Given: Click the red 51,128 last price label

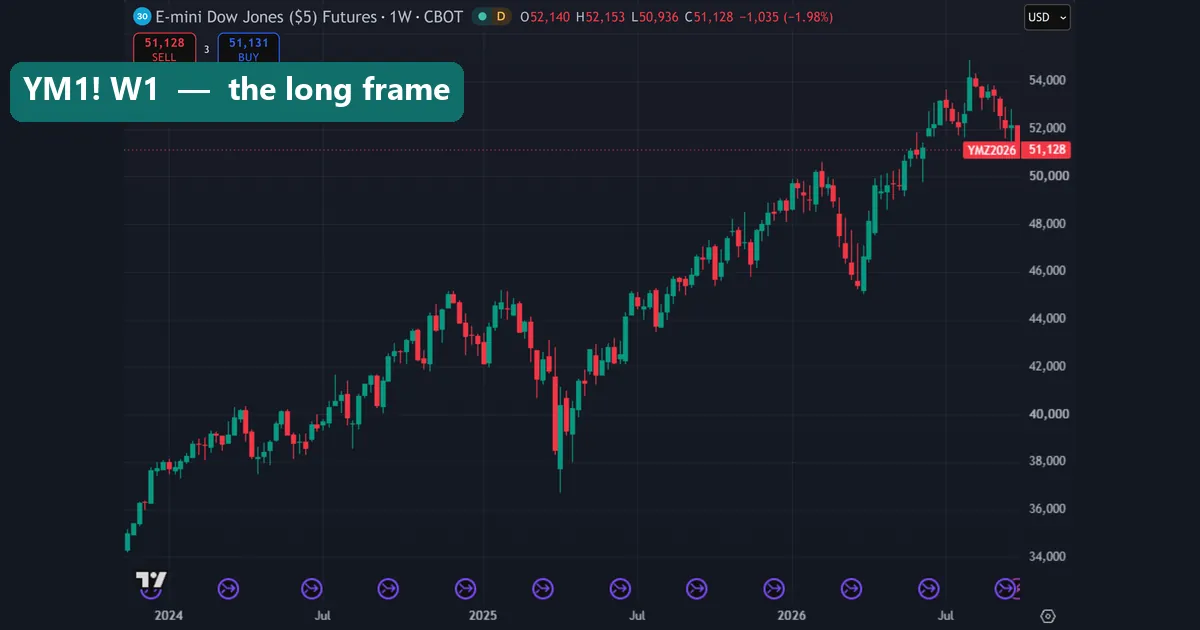Looking at the screenshot, I should [1045, 150].
